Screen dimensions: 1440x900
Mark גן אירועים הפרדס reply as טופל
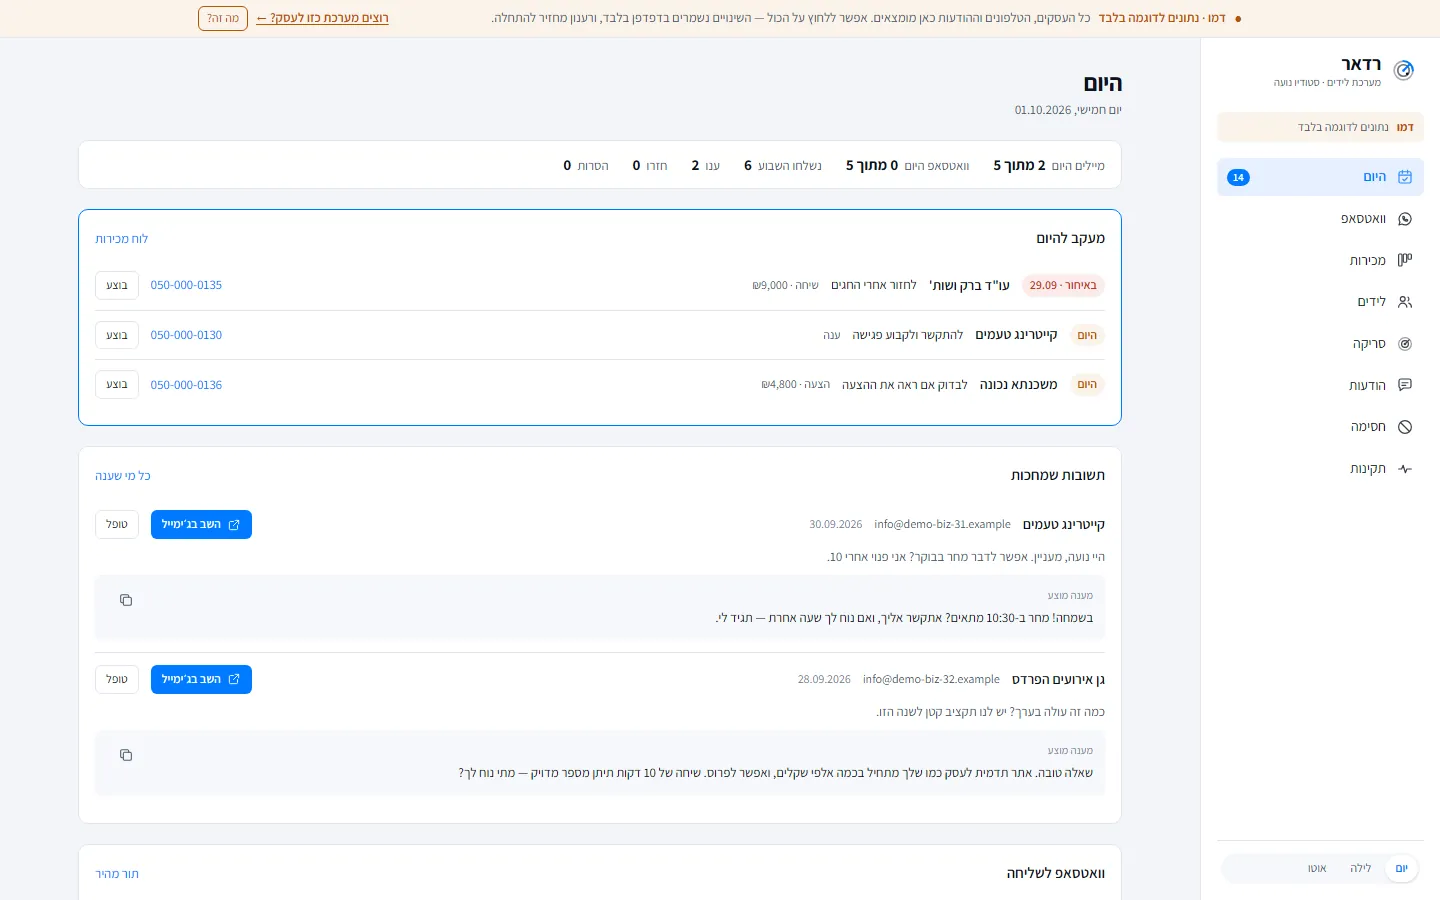click(117, 679)
